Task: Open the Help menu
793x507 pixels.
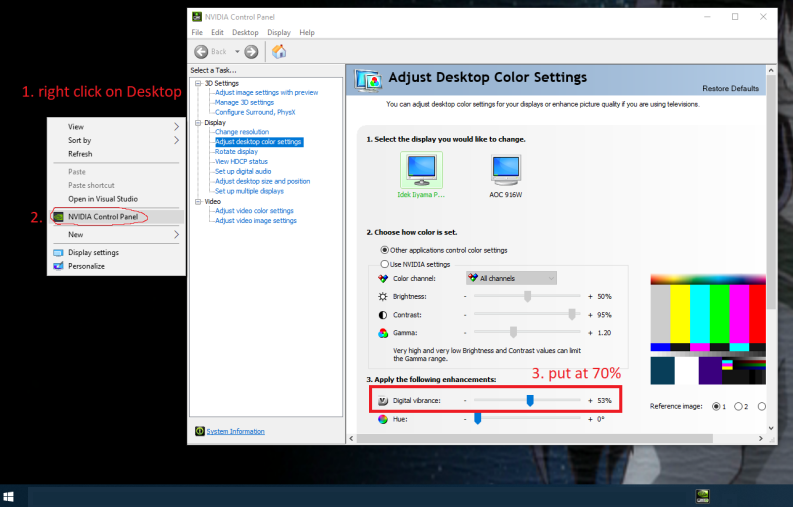Action: coord(307,32)
